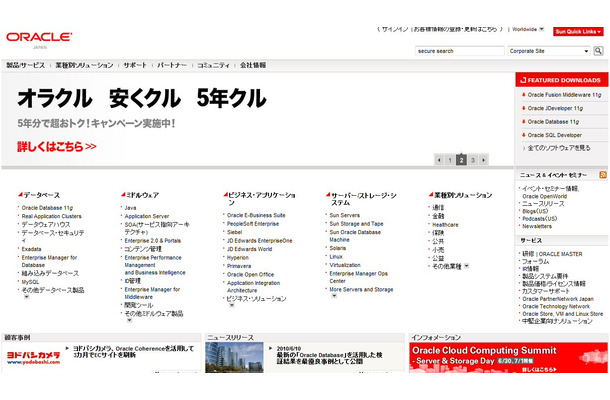Open Oracle Technology Network link
This screenshot has height=400, width=610.
(x=556, y=307)
